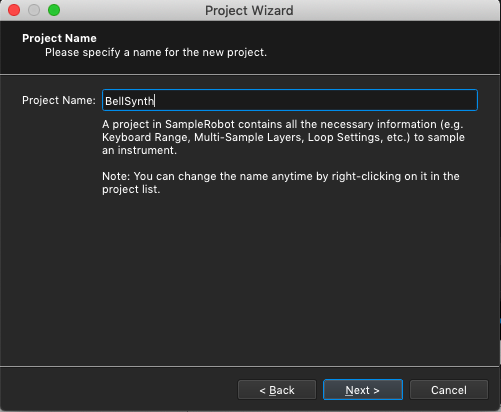Click "an instrument." ending the description
The image size is (501, 412).
(139, 150)
